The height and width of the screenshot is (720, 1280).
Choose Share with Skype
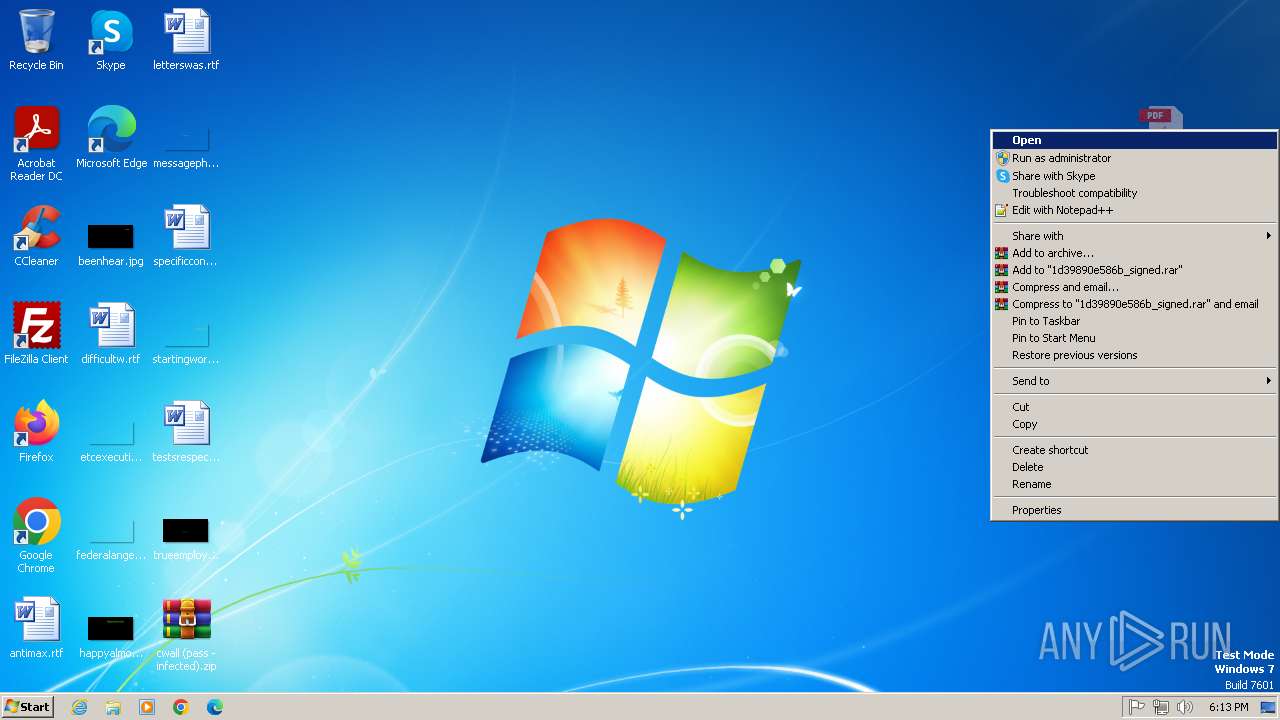coord(1134,176)
